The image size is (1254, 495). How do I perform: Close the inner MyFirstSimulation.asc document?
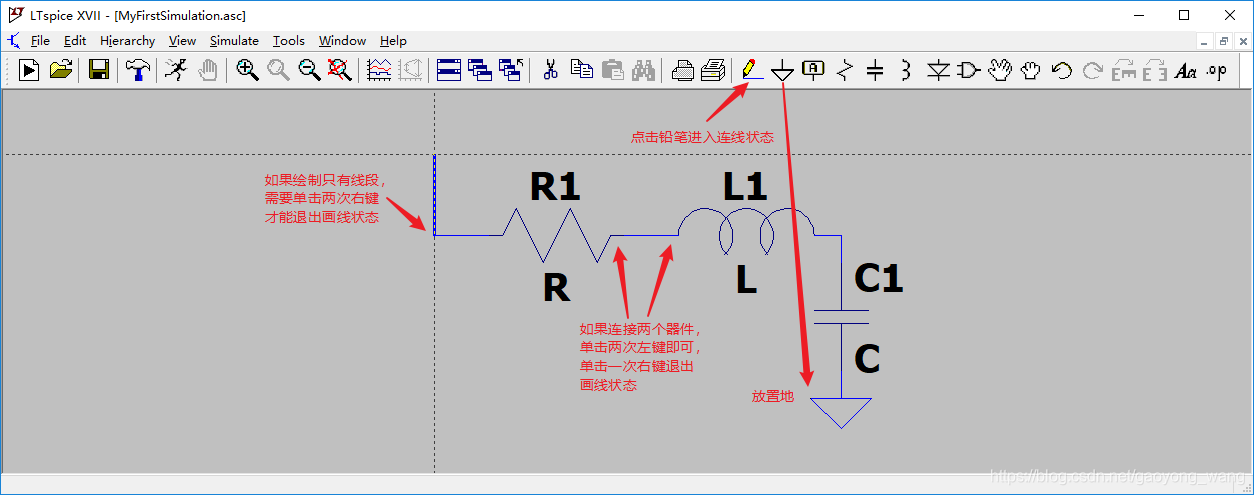point(1241,41)
